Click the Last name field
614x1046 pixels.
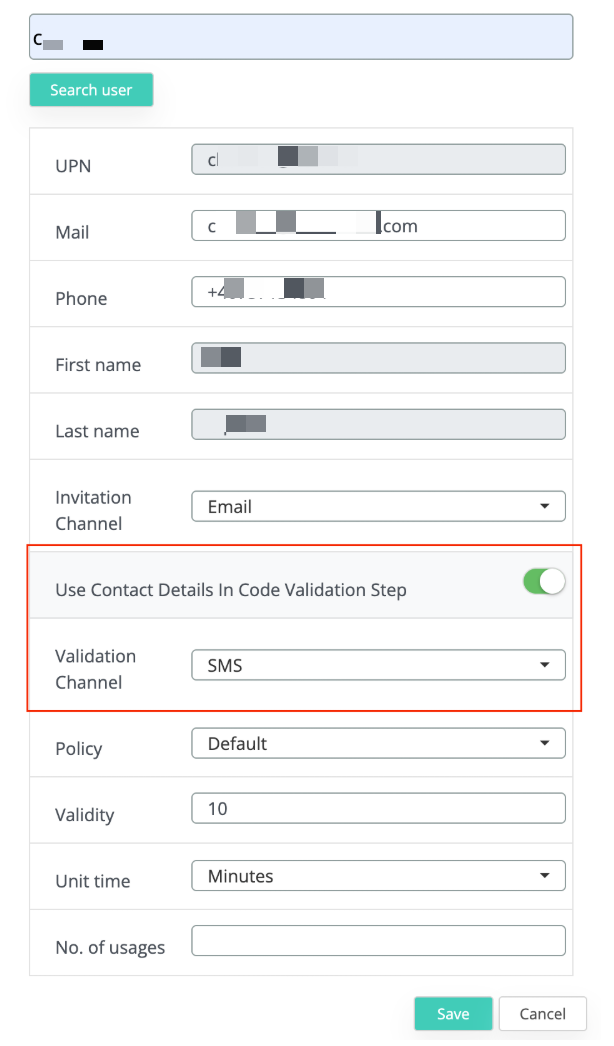(378, 425)
